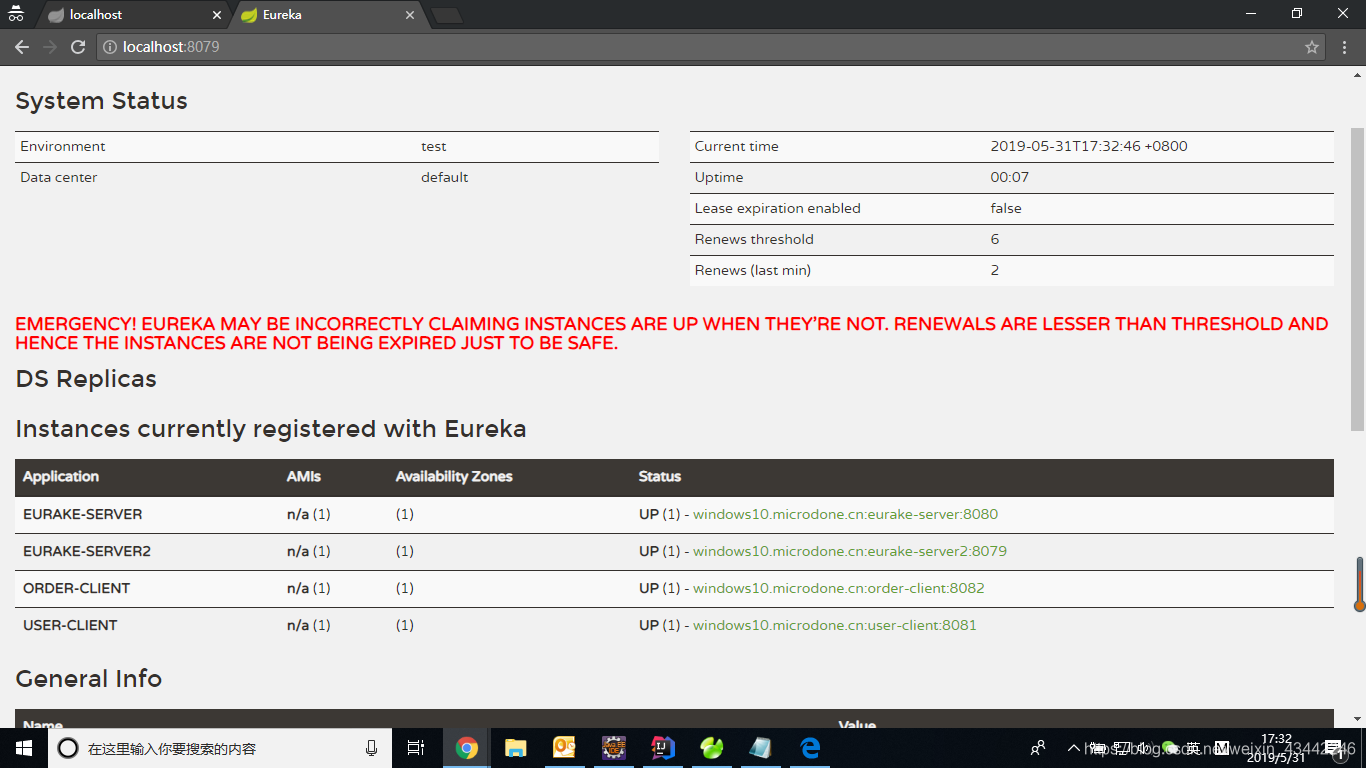Open the order-client:8082 instance link
This screenshot has width=1366, height=768.
[838, 588]
